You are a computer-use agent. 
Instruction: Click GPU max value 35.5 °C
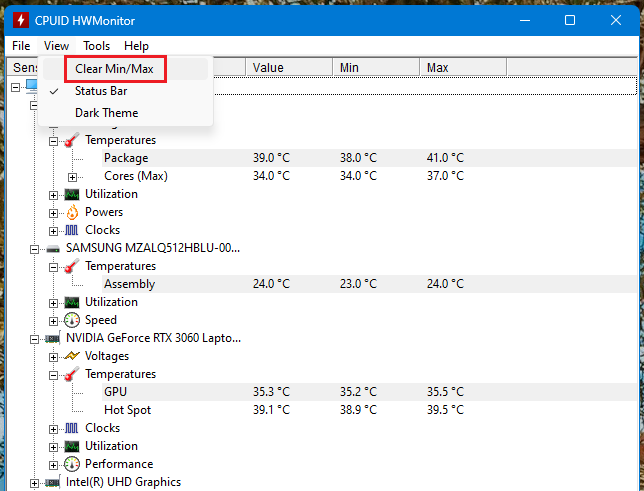point(445,392)
